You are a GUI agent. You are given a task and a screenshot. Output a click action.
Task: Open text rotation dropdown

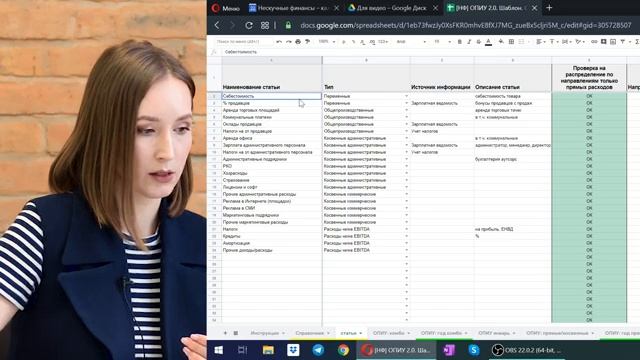[x=580, y=42]
